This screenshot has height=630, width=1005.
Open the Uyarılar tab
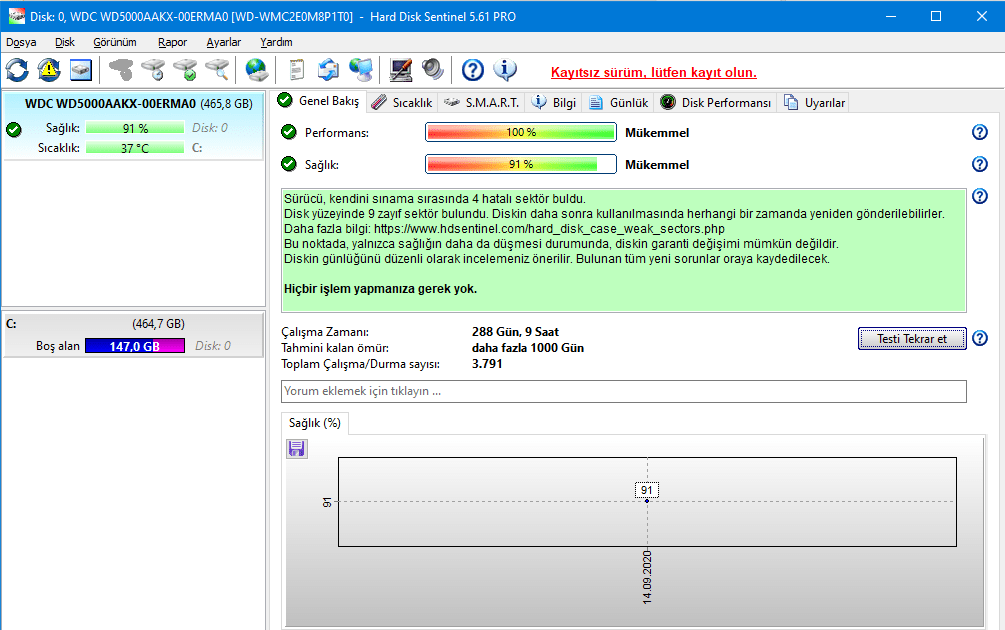tap(815, 103)
